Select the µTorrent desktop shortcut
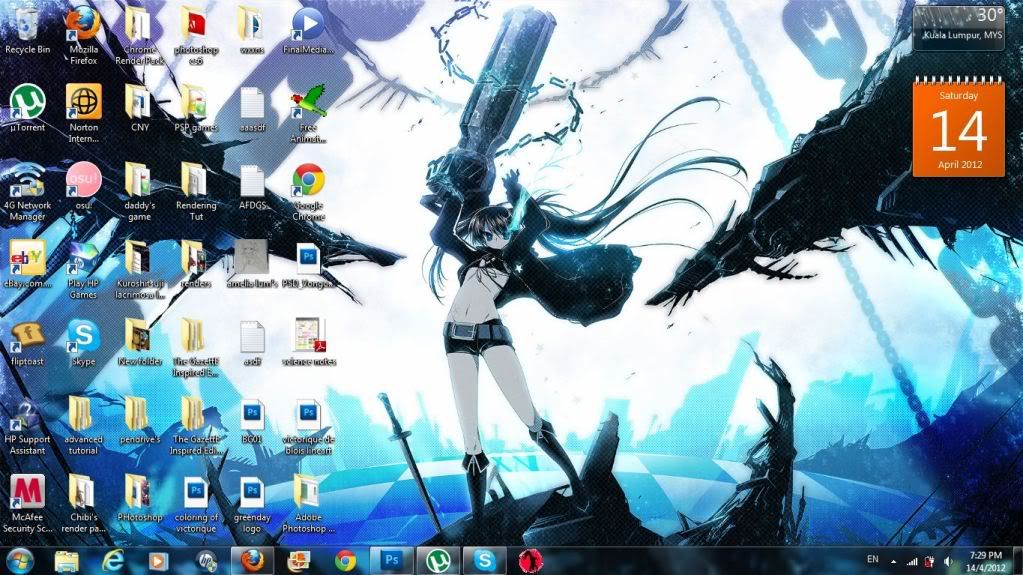 coord(27,108)
